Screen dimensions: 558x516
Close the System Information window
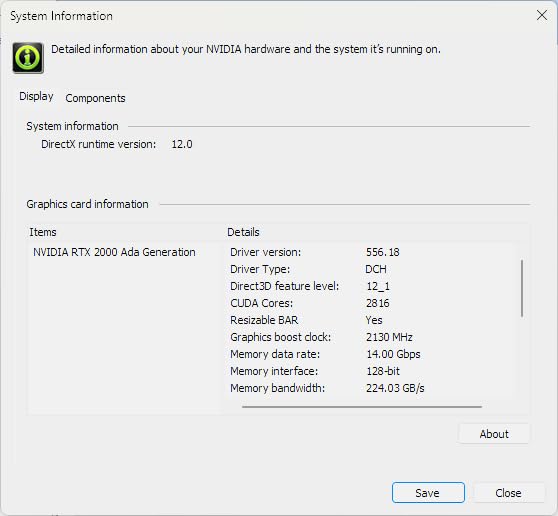pos(542,15)
